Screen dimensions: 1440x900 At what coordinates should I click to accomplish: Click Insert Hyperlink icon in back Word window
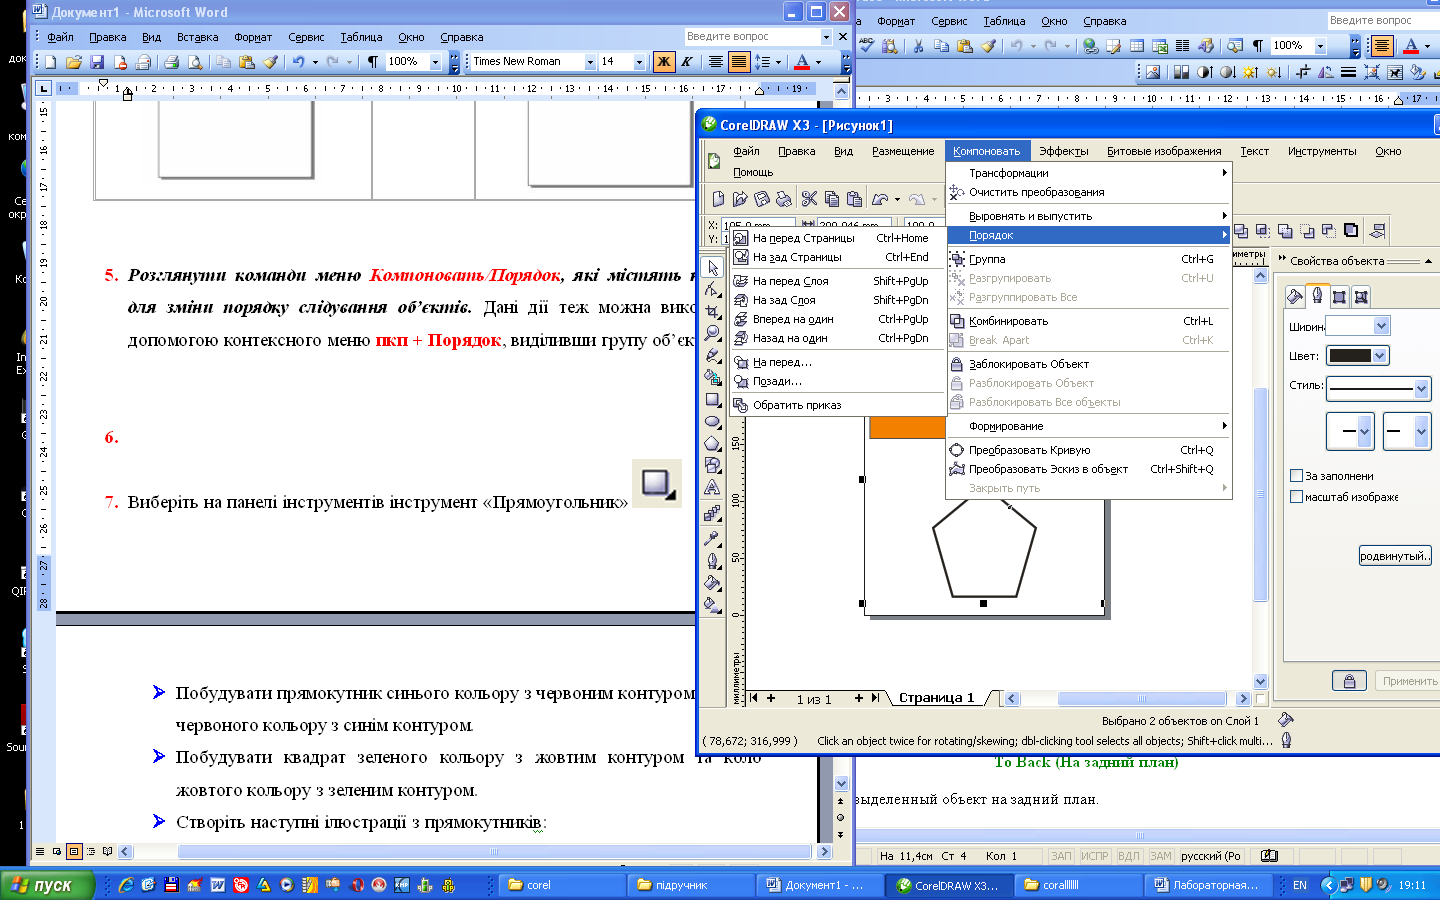(1090, 46)
